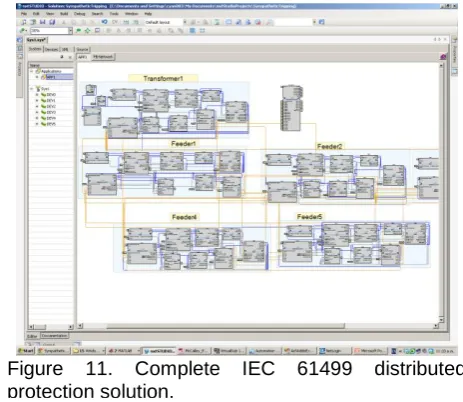Viewport: 463px width, 402px height.
Task: Click the Undo arrow icon in the toolbar
Action: tap(104, 22)
